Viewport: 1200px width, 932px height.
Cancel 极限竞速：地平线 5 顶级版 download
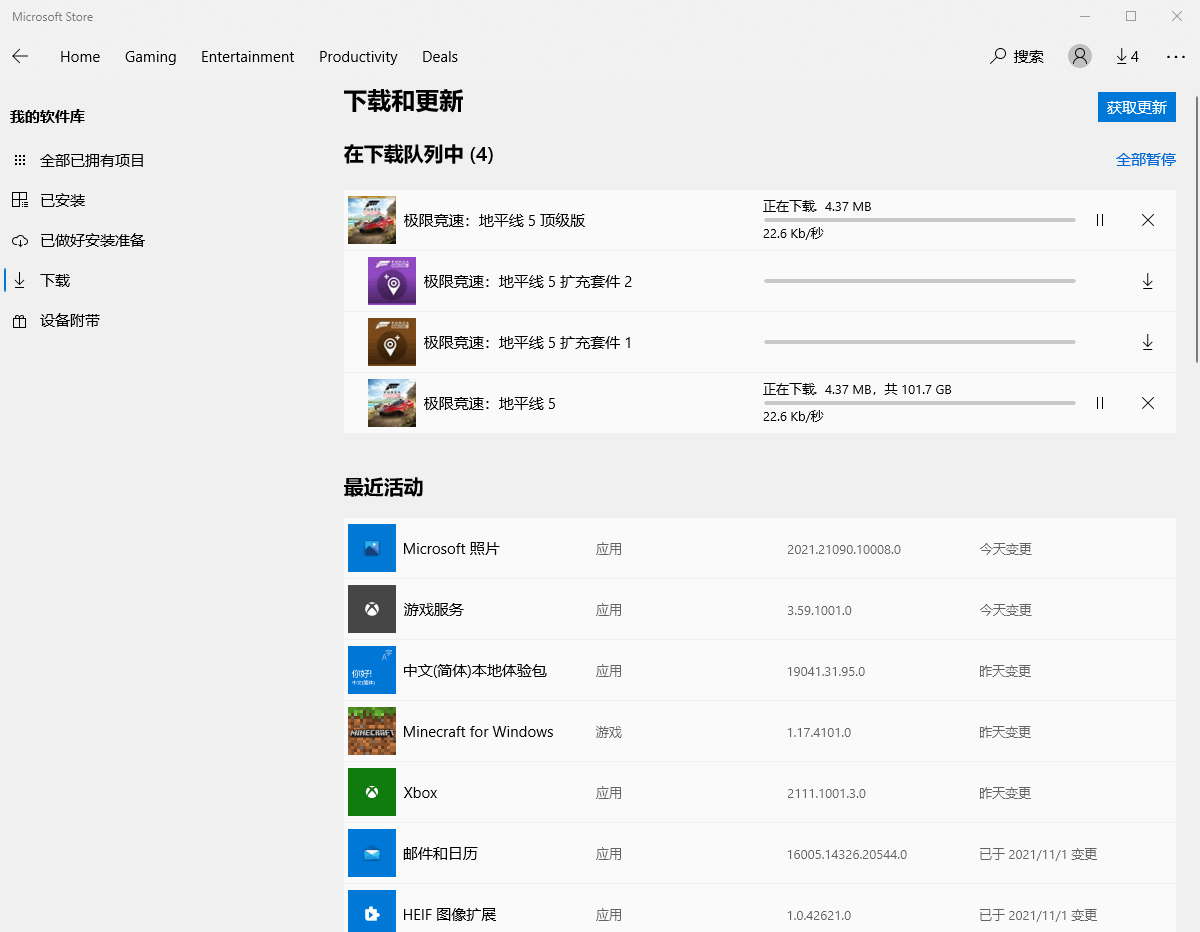click(1148, 220)
